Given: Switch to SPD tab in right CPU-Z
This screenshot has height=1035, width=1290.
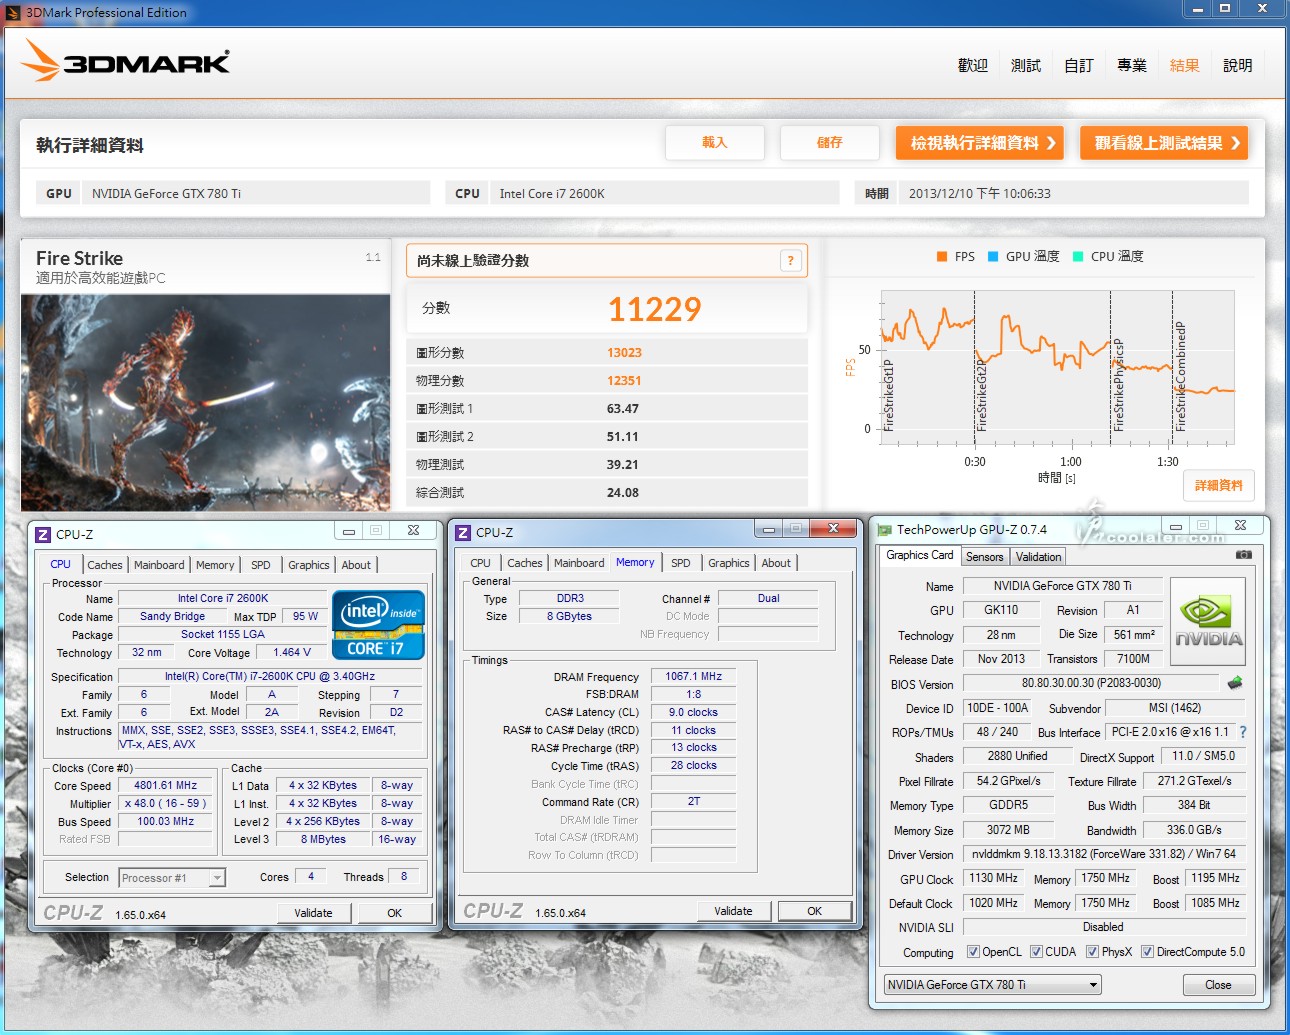Looking at the screenshot, I should click(x=681, y=563).
